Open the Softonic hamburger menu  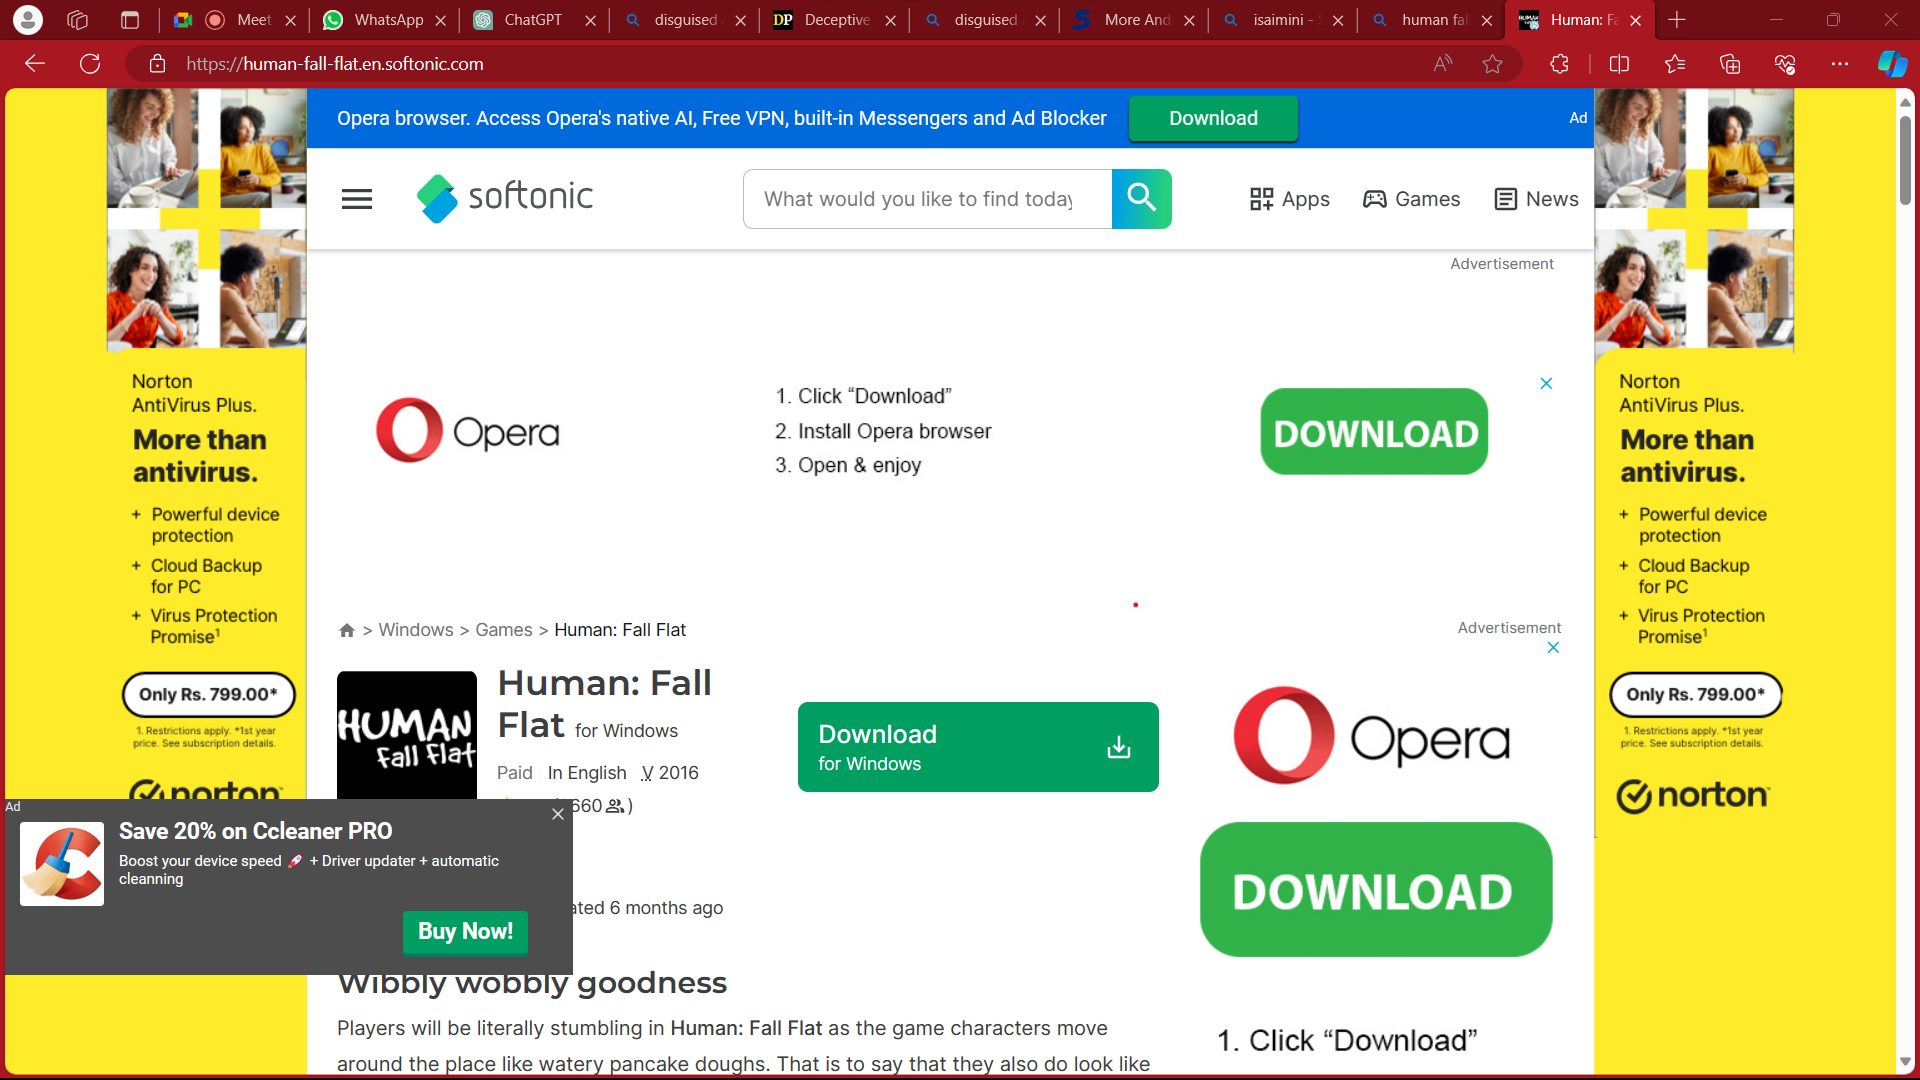(x=356, y=199)
